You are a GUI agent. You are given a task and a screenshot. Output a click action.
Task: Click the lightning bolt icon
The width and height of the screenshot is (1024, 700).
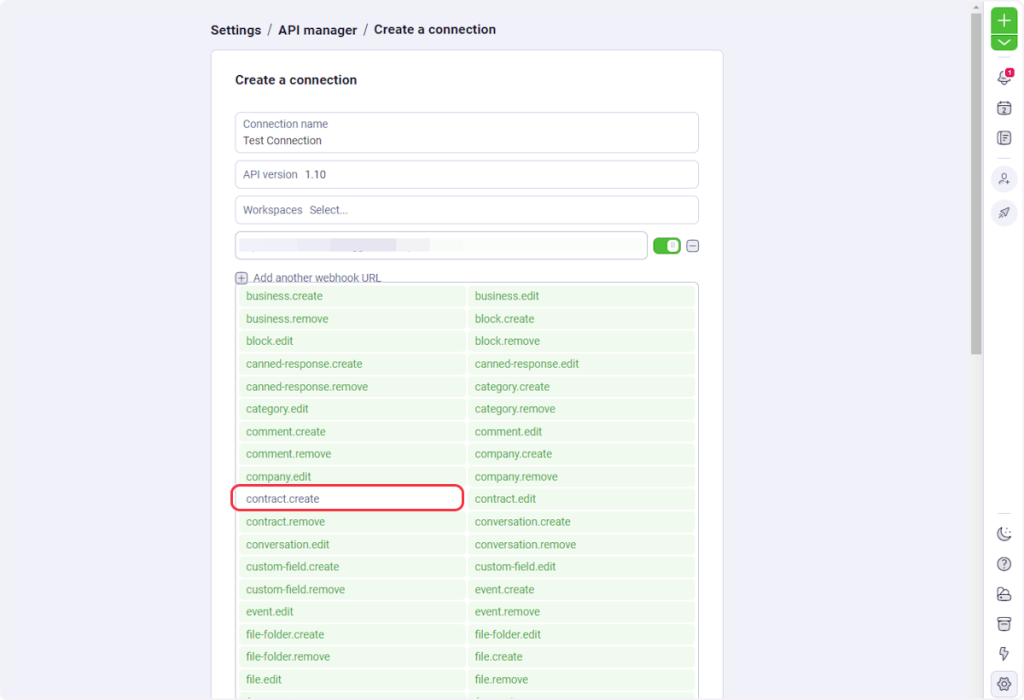tap(1004, 654)
